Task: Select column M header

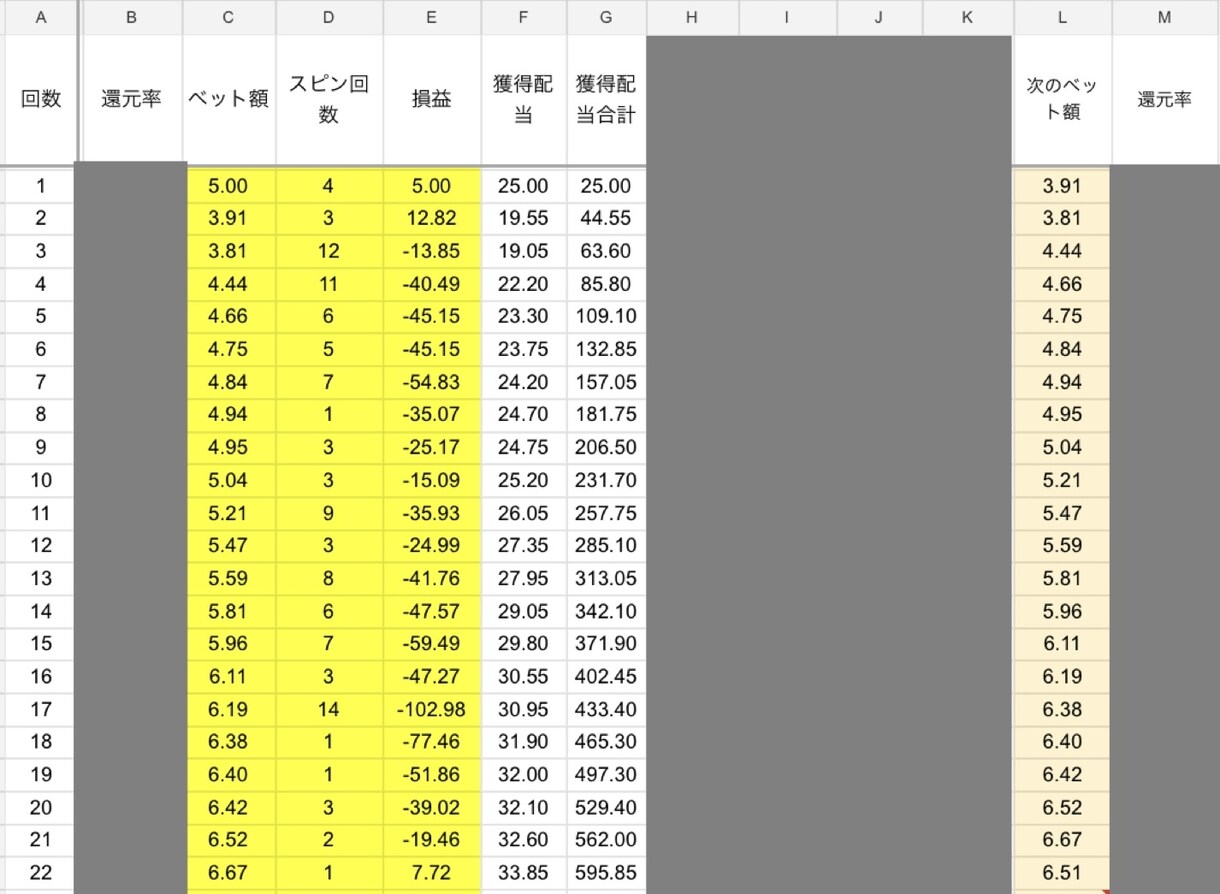Action: point(1165,17)
